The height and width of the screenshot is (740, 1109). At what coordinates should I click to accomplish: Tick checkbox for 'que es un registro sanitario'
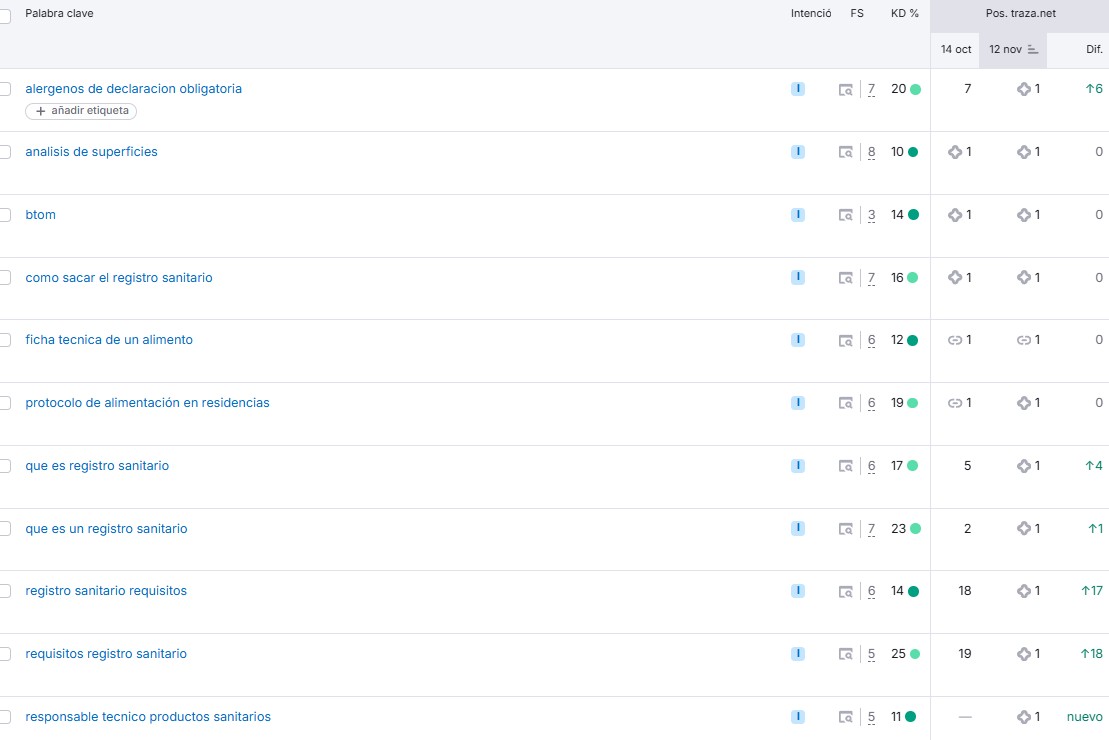5,529
